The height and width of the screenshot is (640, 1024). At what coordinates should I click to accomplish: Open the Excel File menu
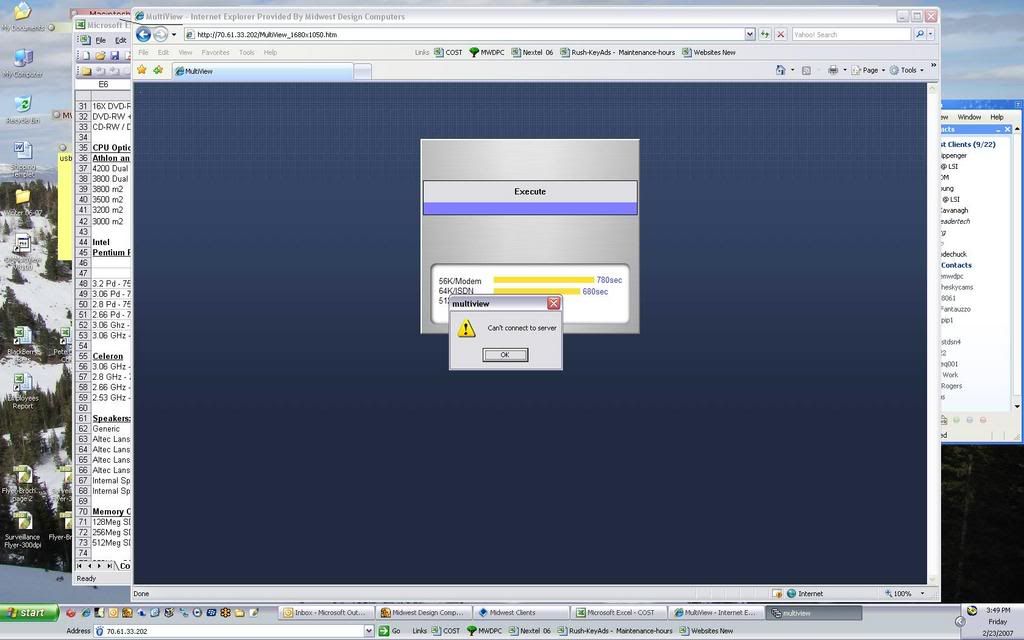click(101, 40)
